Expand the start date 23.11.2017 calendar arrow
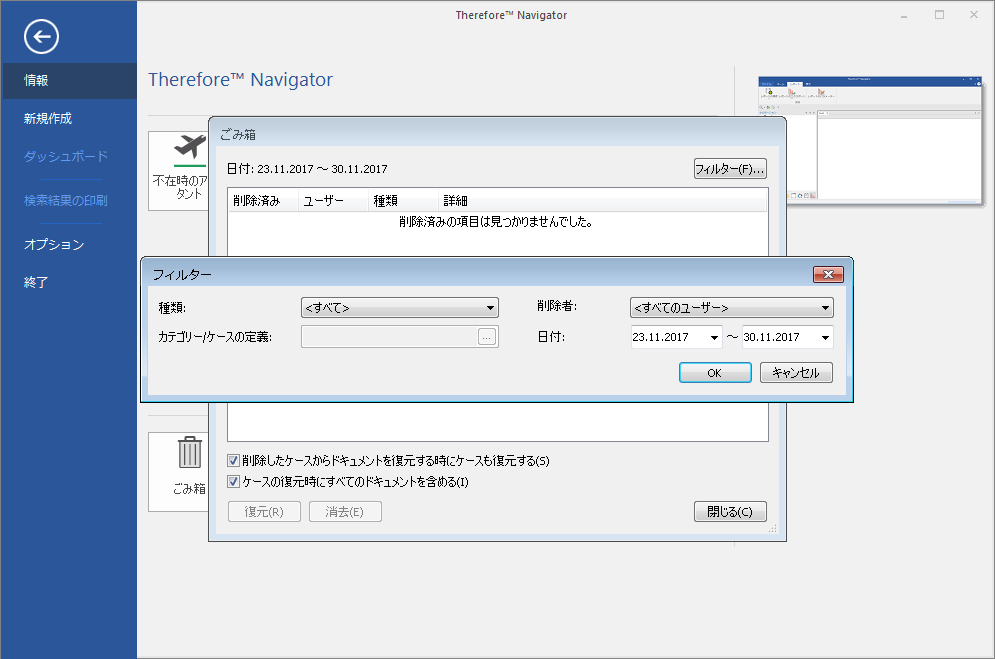This screenshot has width=995, height=659. [x=715, y=337]
